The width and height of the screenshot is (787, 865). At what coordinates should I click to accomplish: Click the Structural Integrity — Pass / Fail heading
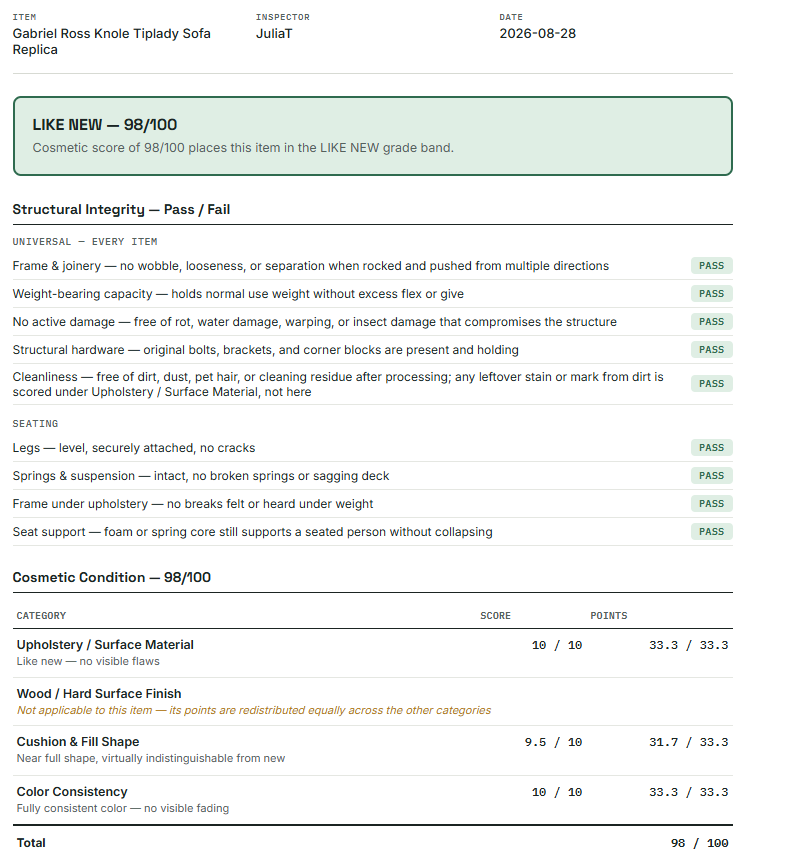pos(121,210)
